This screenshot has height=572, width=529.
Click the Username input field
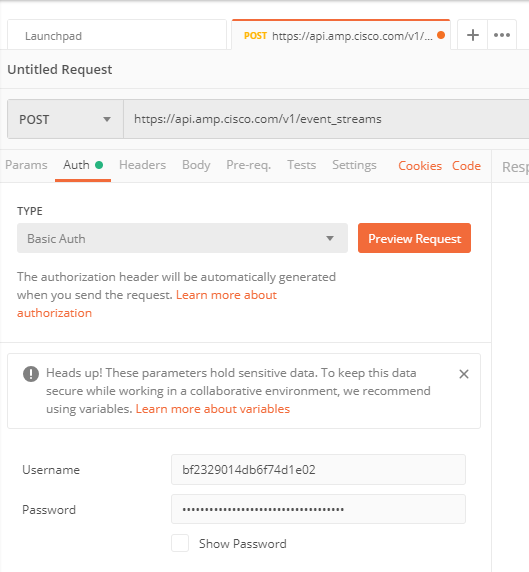click(x=318, y=469)
